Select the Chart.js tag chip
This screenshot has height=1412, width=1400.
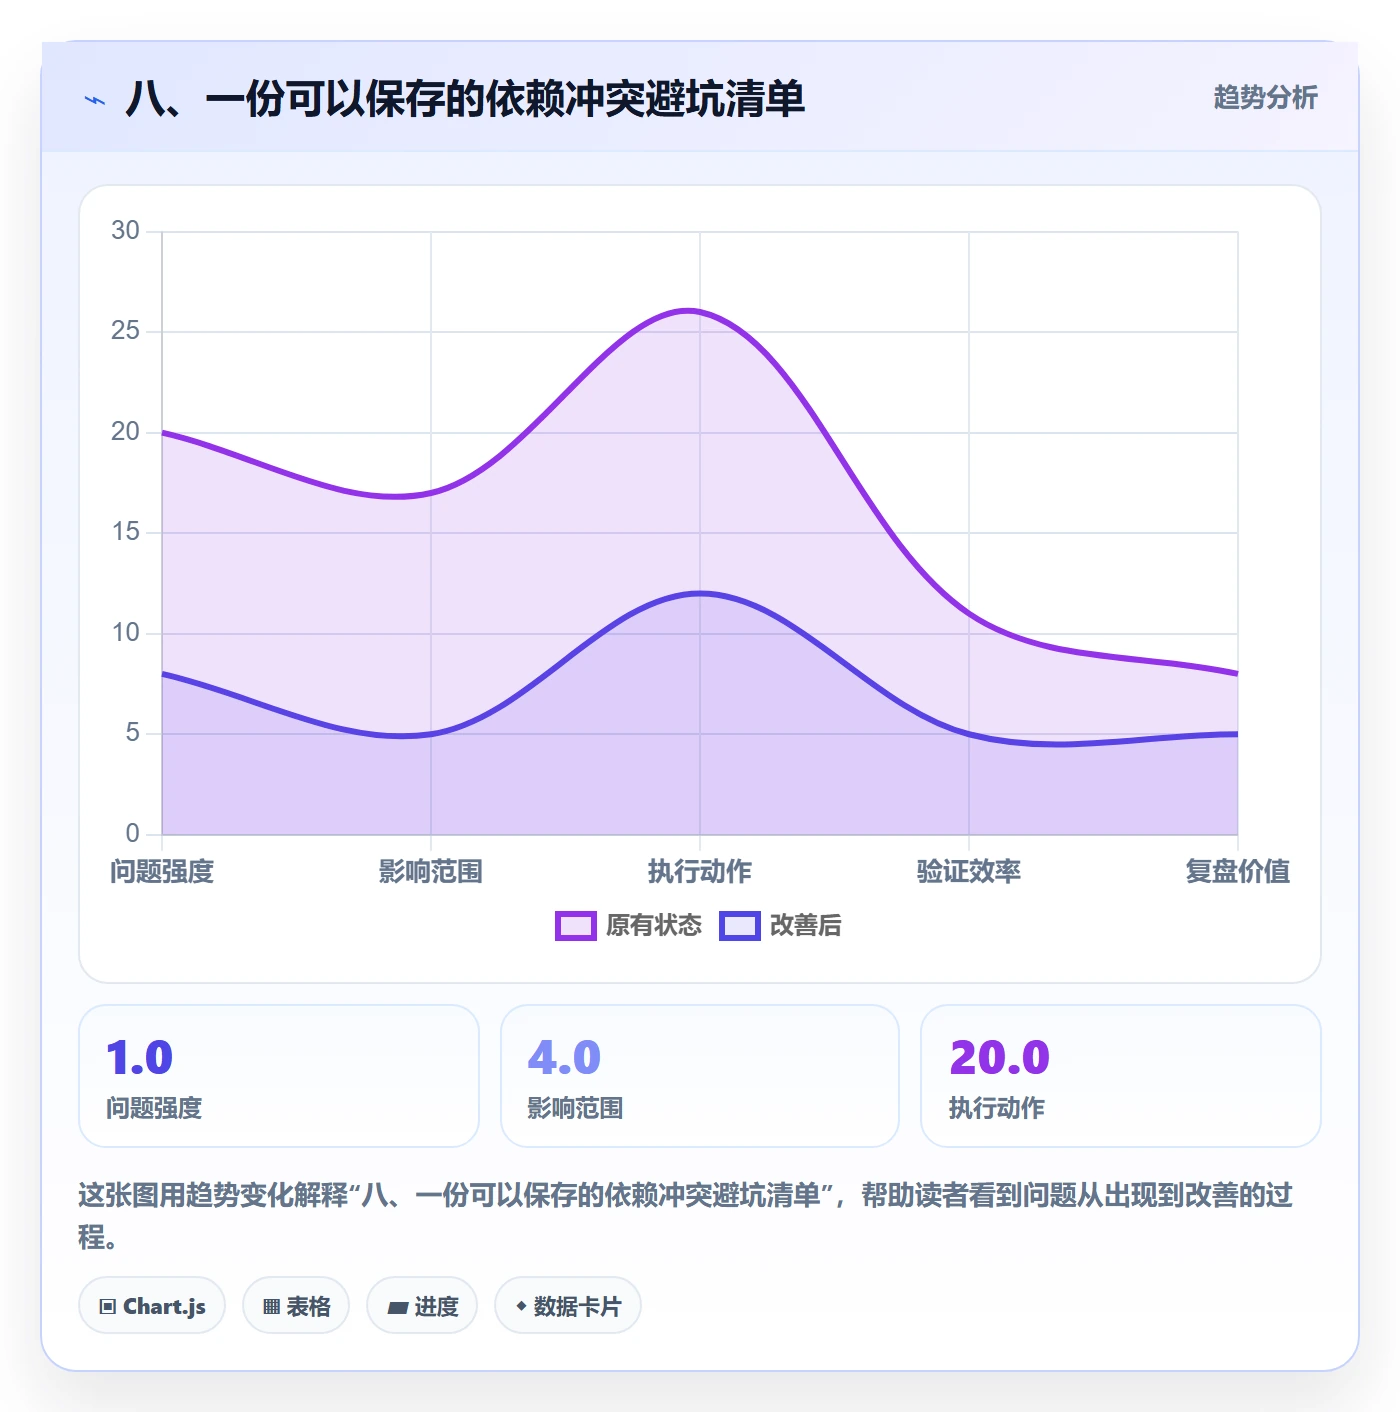152,1305
